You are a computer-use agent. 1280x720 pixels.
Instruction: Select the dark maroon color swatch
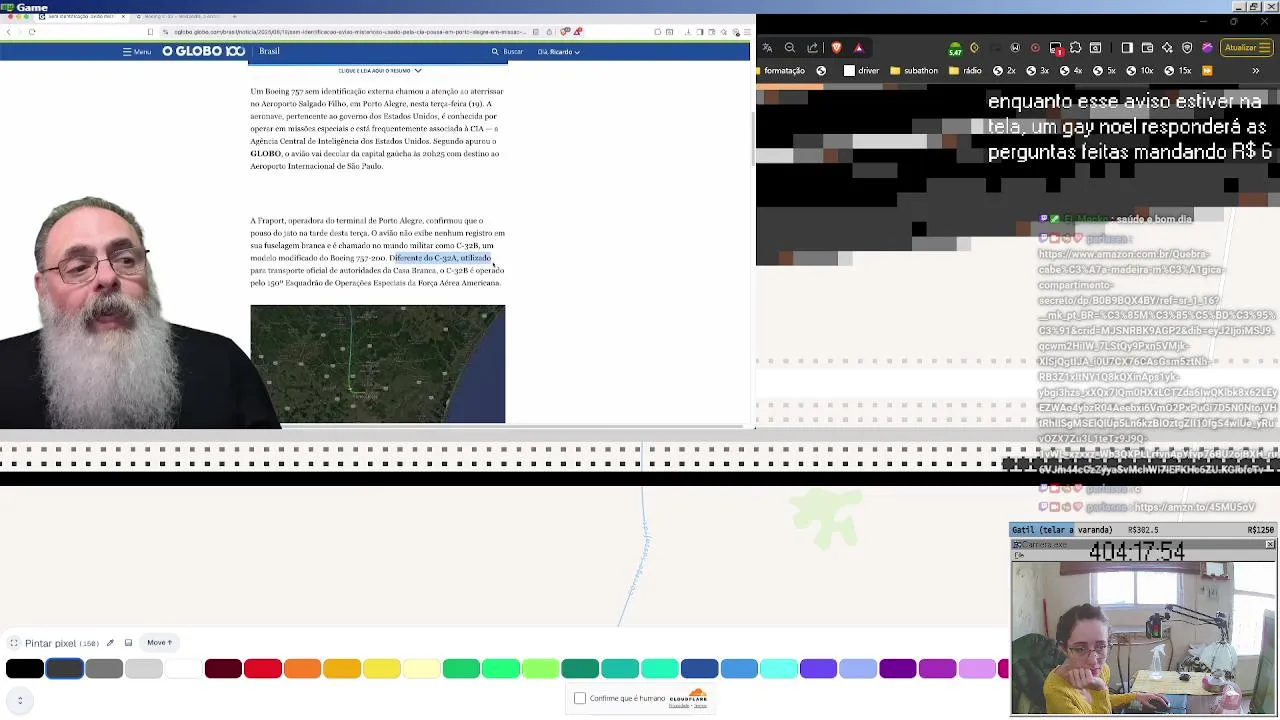[x=223, y=669]
